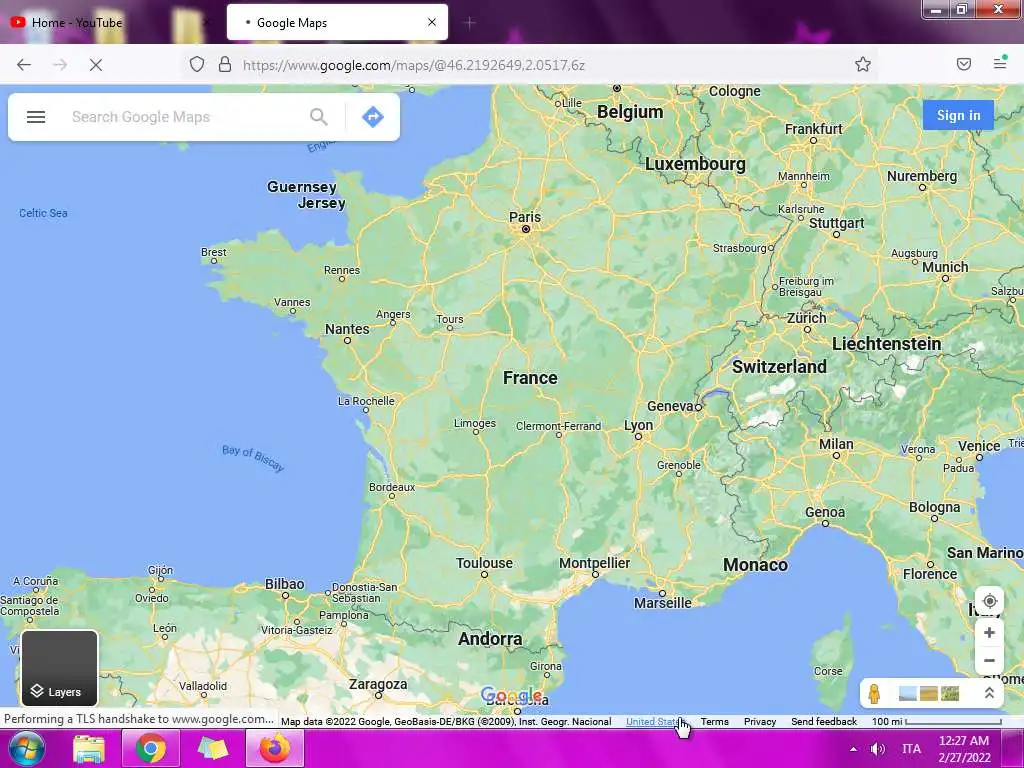Open the Terms link
The image size is (1024, 768).
click(714, 722)
